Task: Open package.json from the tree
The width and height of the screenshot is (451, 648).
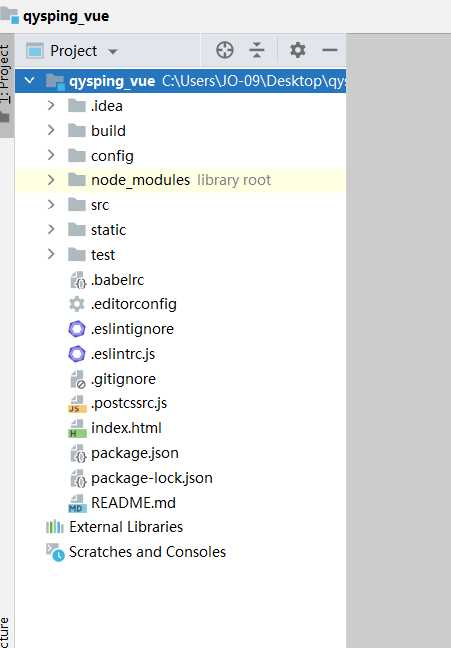Action: pos(135,453)
